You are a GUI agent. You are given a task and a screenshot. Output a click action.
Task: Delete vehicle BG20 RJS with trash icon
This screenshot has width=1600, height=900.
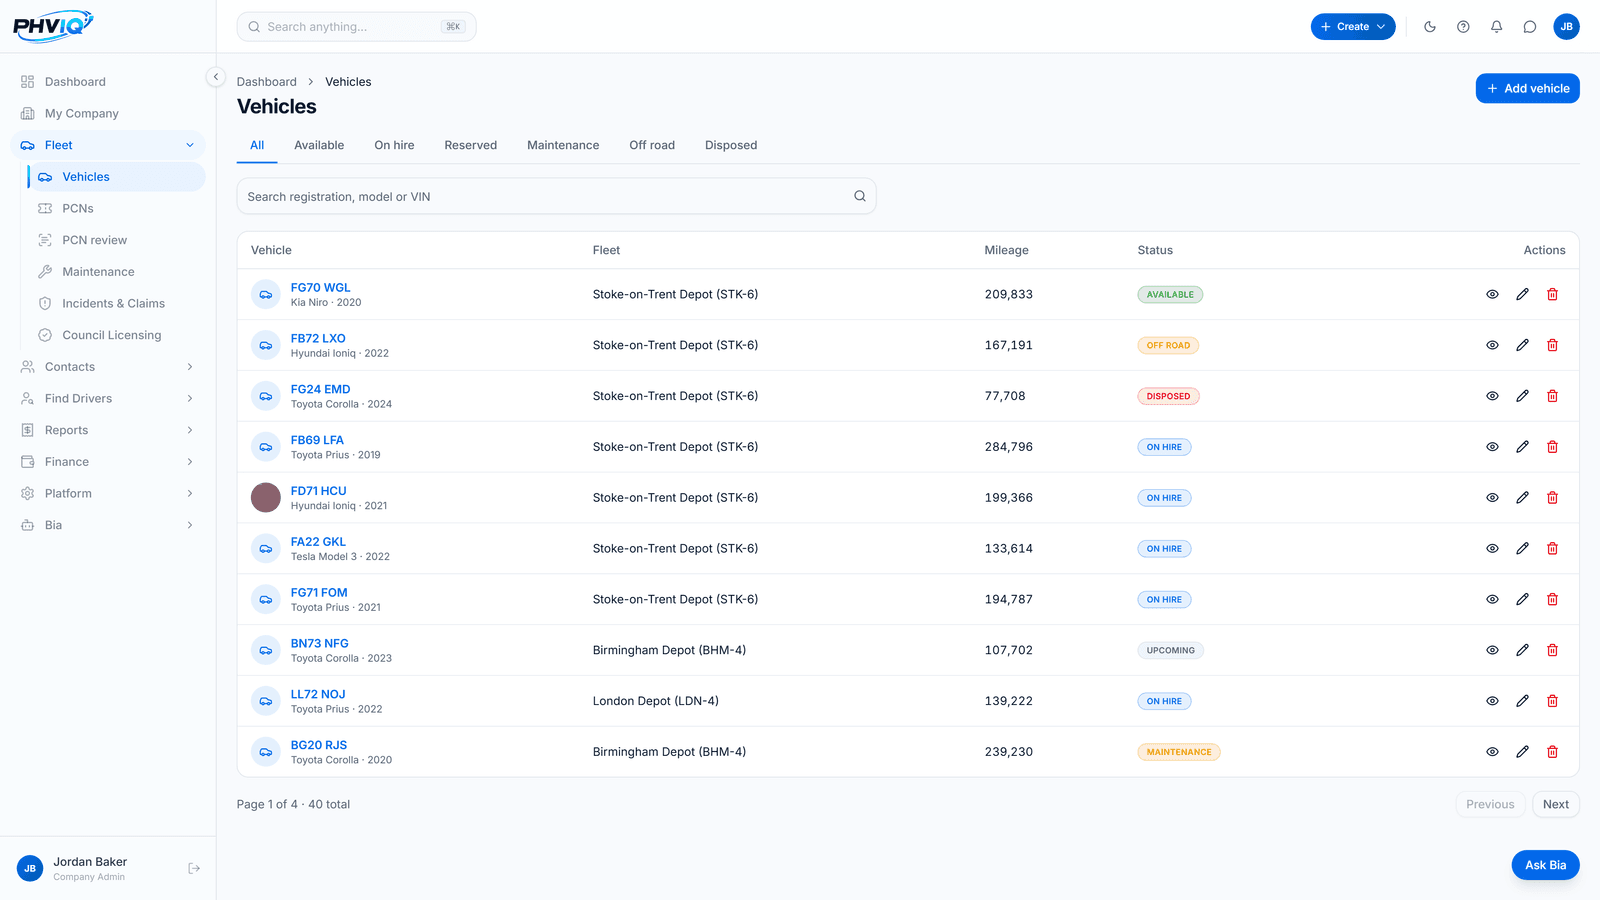click(1553, 752)
